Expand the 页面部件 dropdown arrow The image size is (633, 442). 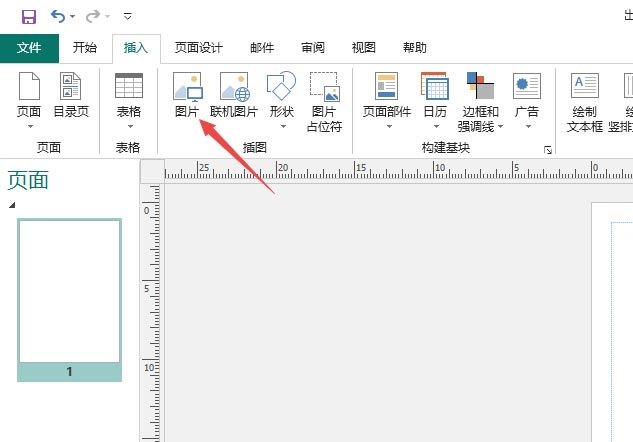tap(389, 126)
